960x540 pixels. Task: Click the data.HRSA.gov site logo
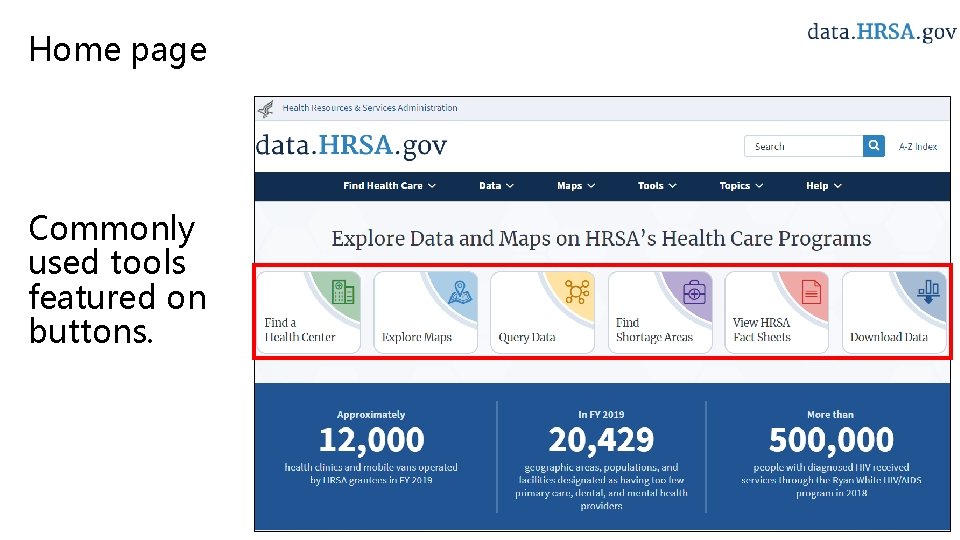click(x=351, y=146)
